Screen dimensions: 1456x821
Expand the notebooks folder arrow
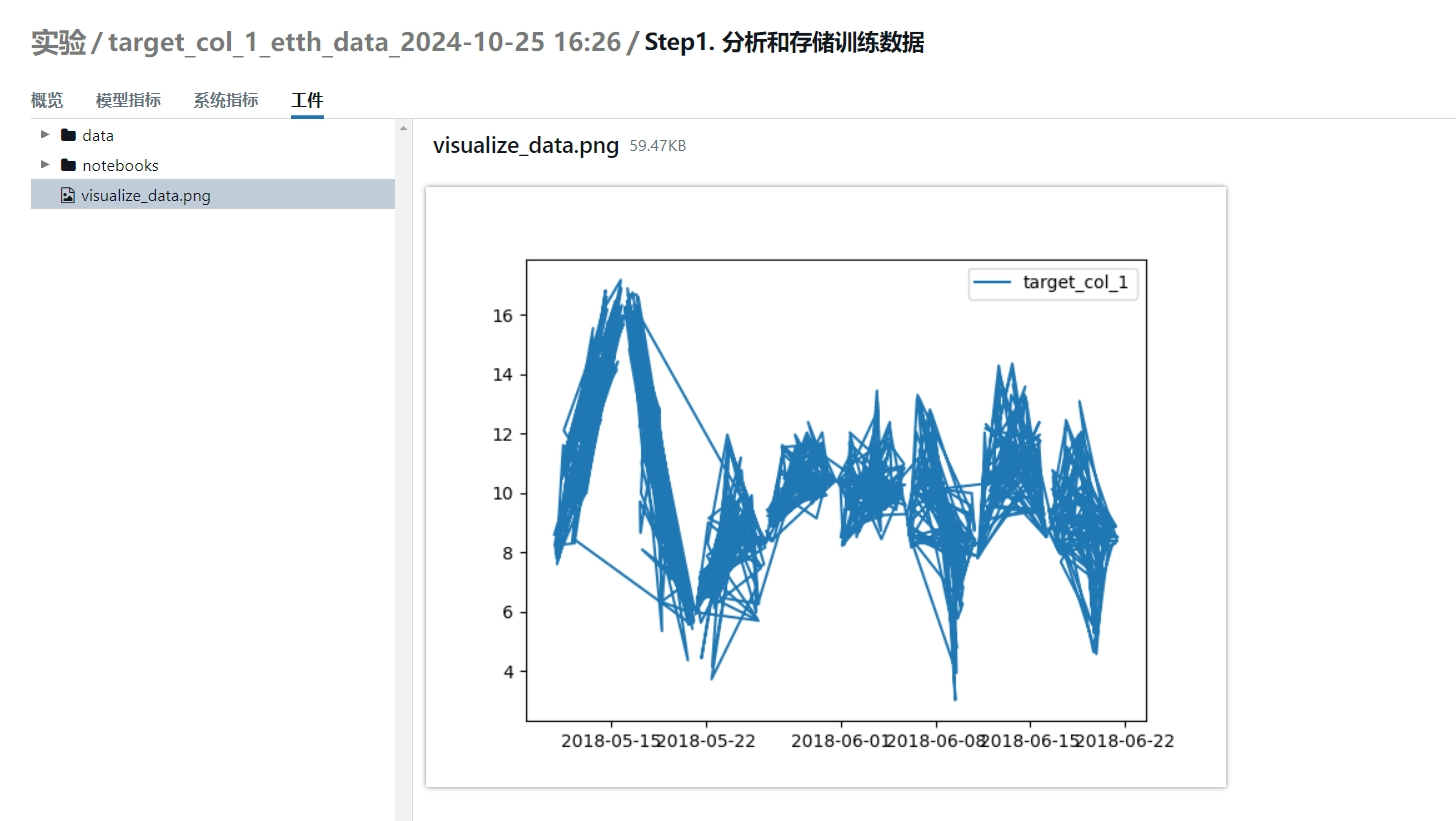pyautogui.click(x=45, y=164)
